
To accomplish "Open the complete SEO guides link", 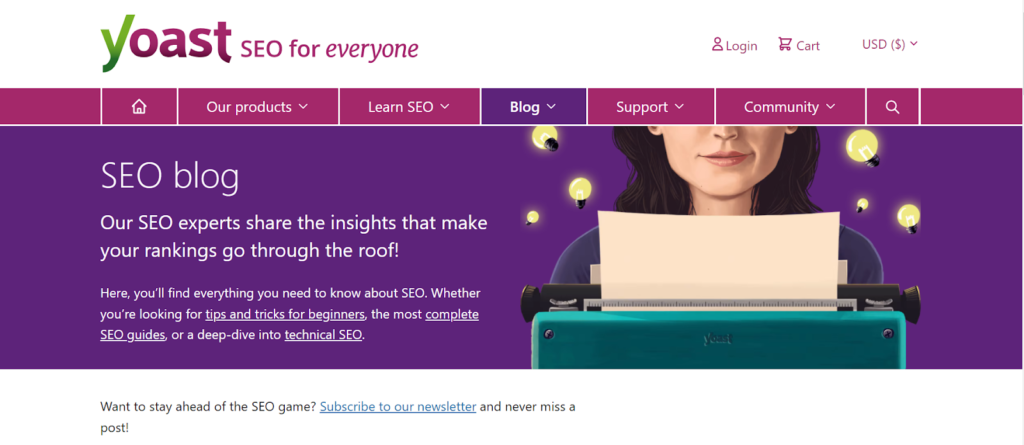I will tap(452, 314).
